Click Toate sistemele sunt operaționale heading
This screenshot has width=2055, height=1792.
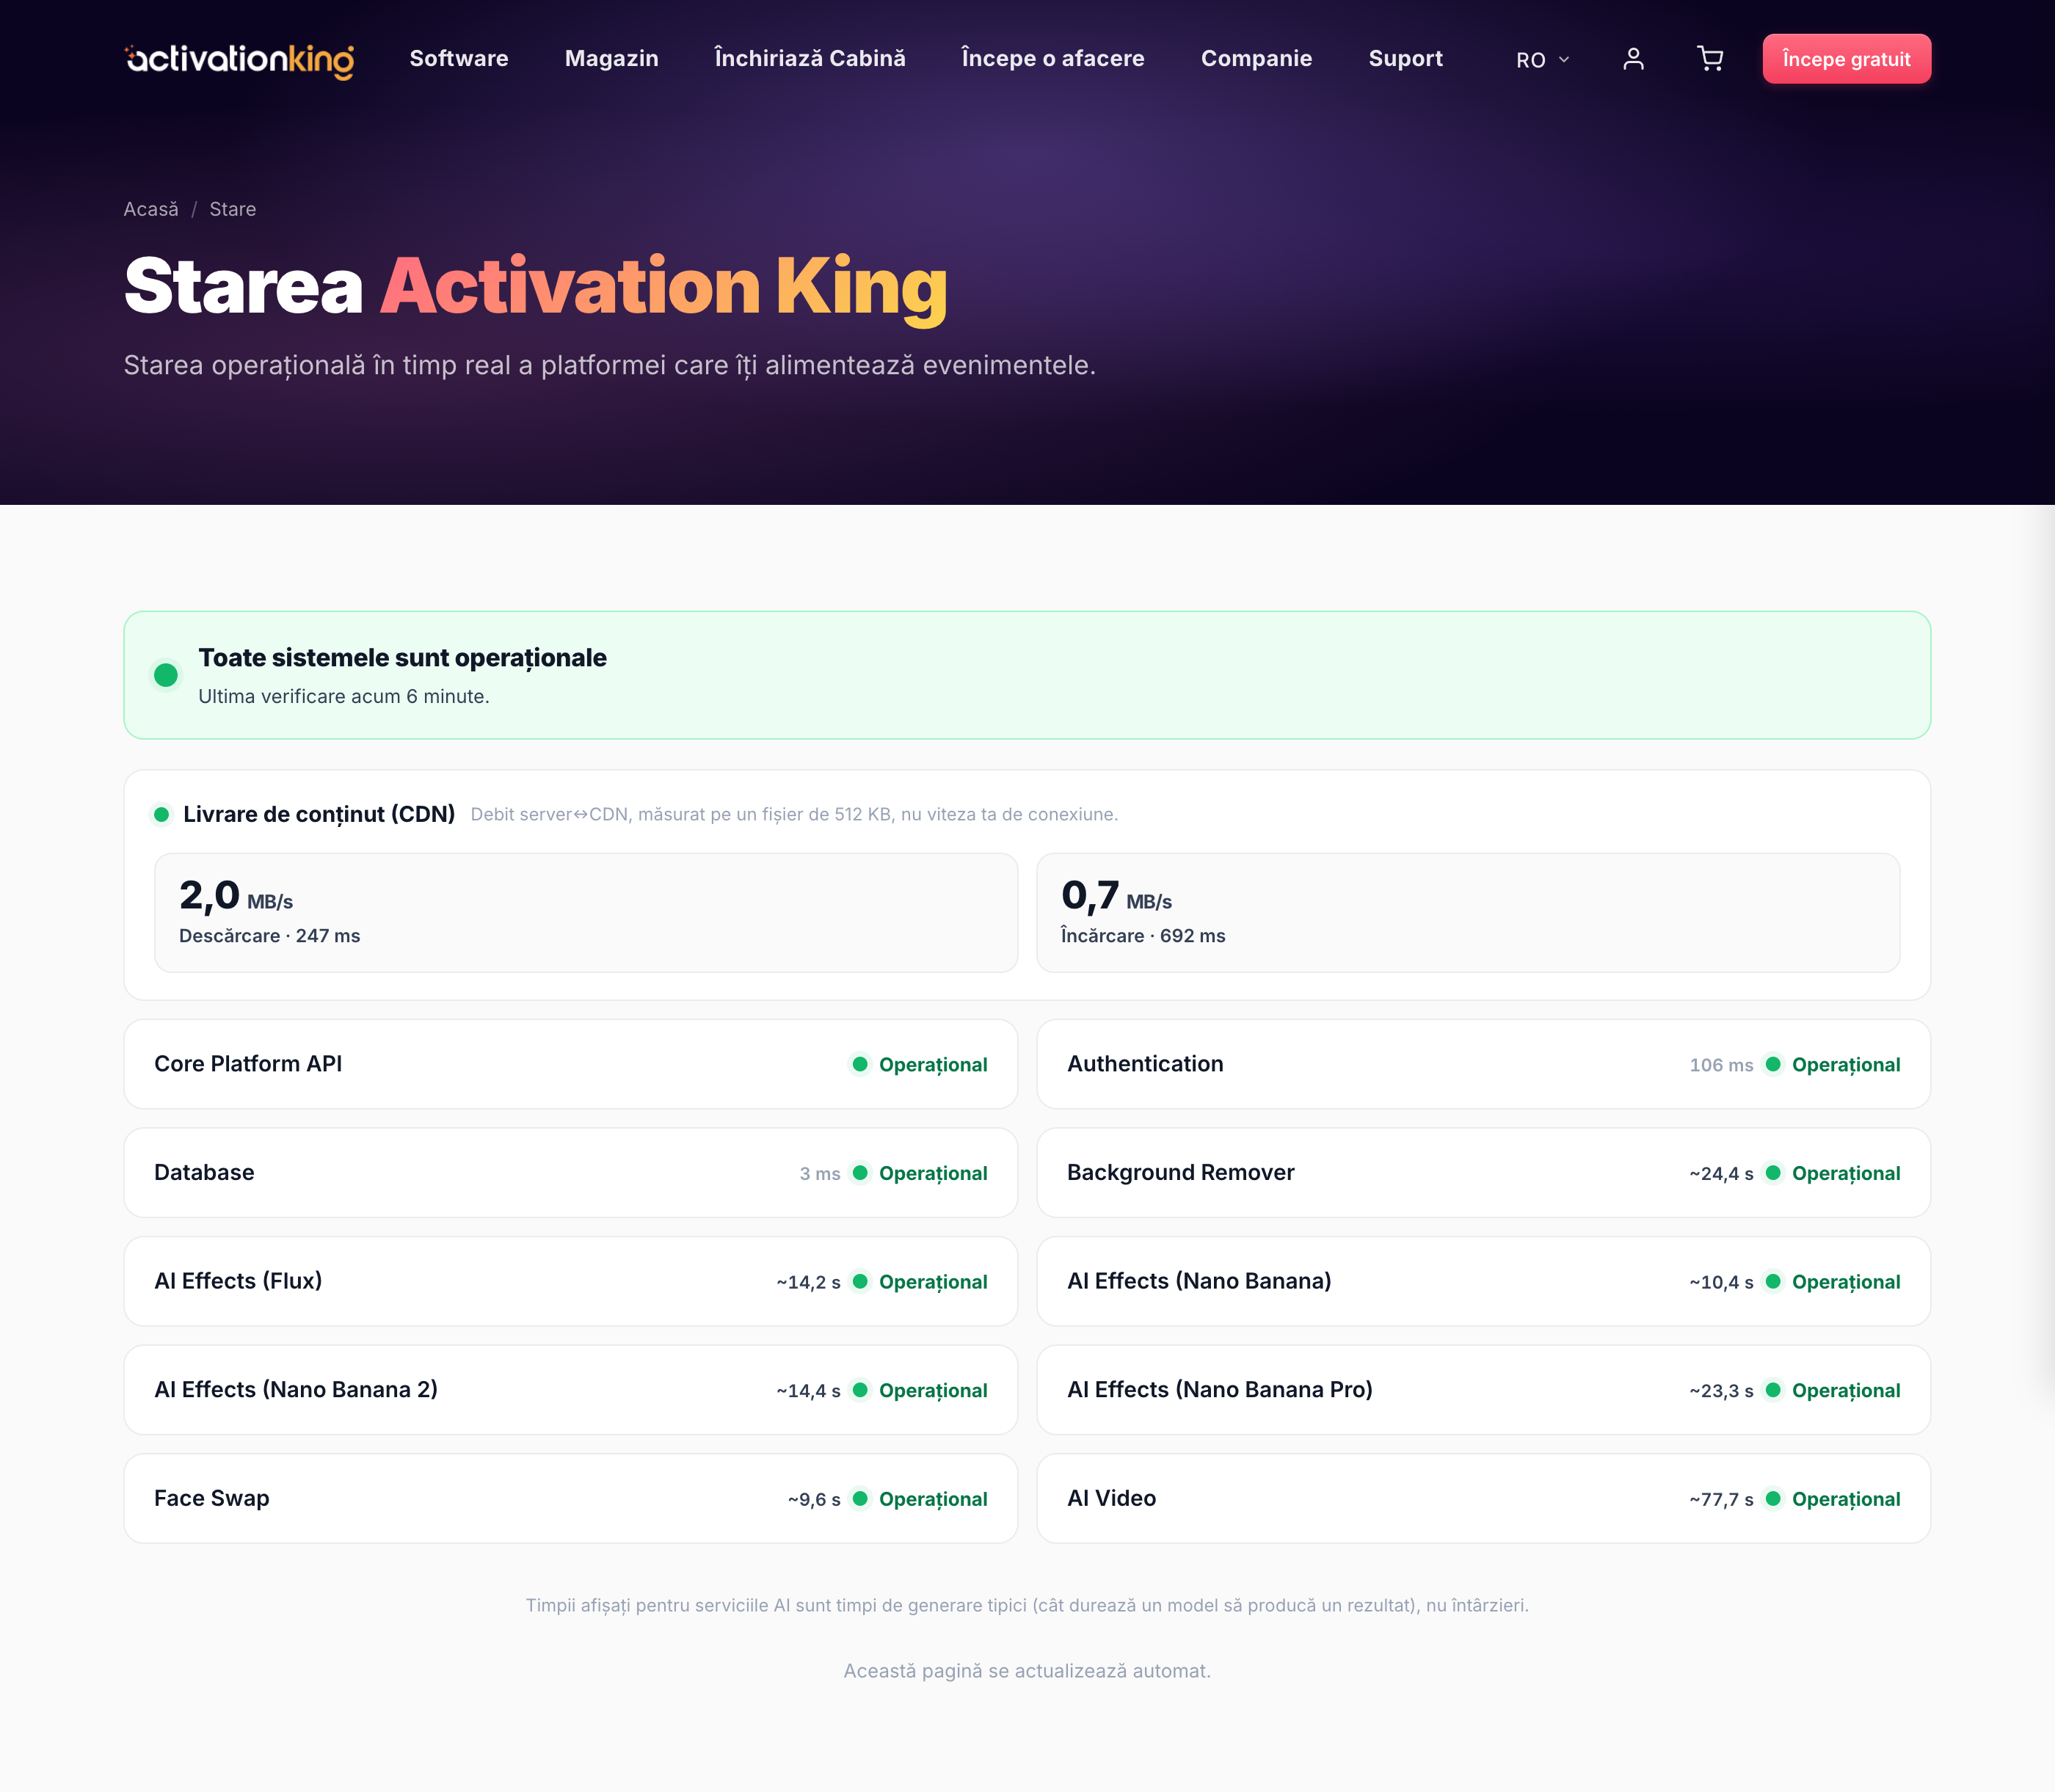pyautogui.click(x=402, y=658)
